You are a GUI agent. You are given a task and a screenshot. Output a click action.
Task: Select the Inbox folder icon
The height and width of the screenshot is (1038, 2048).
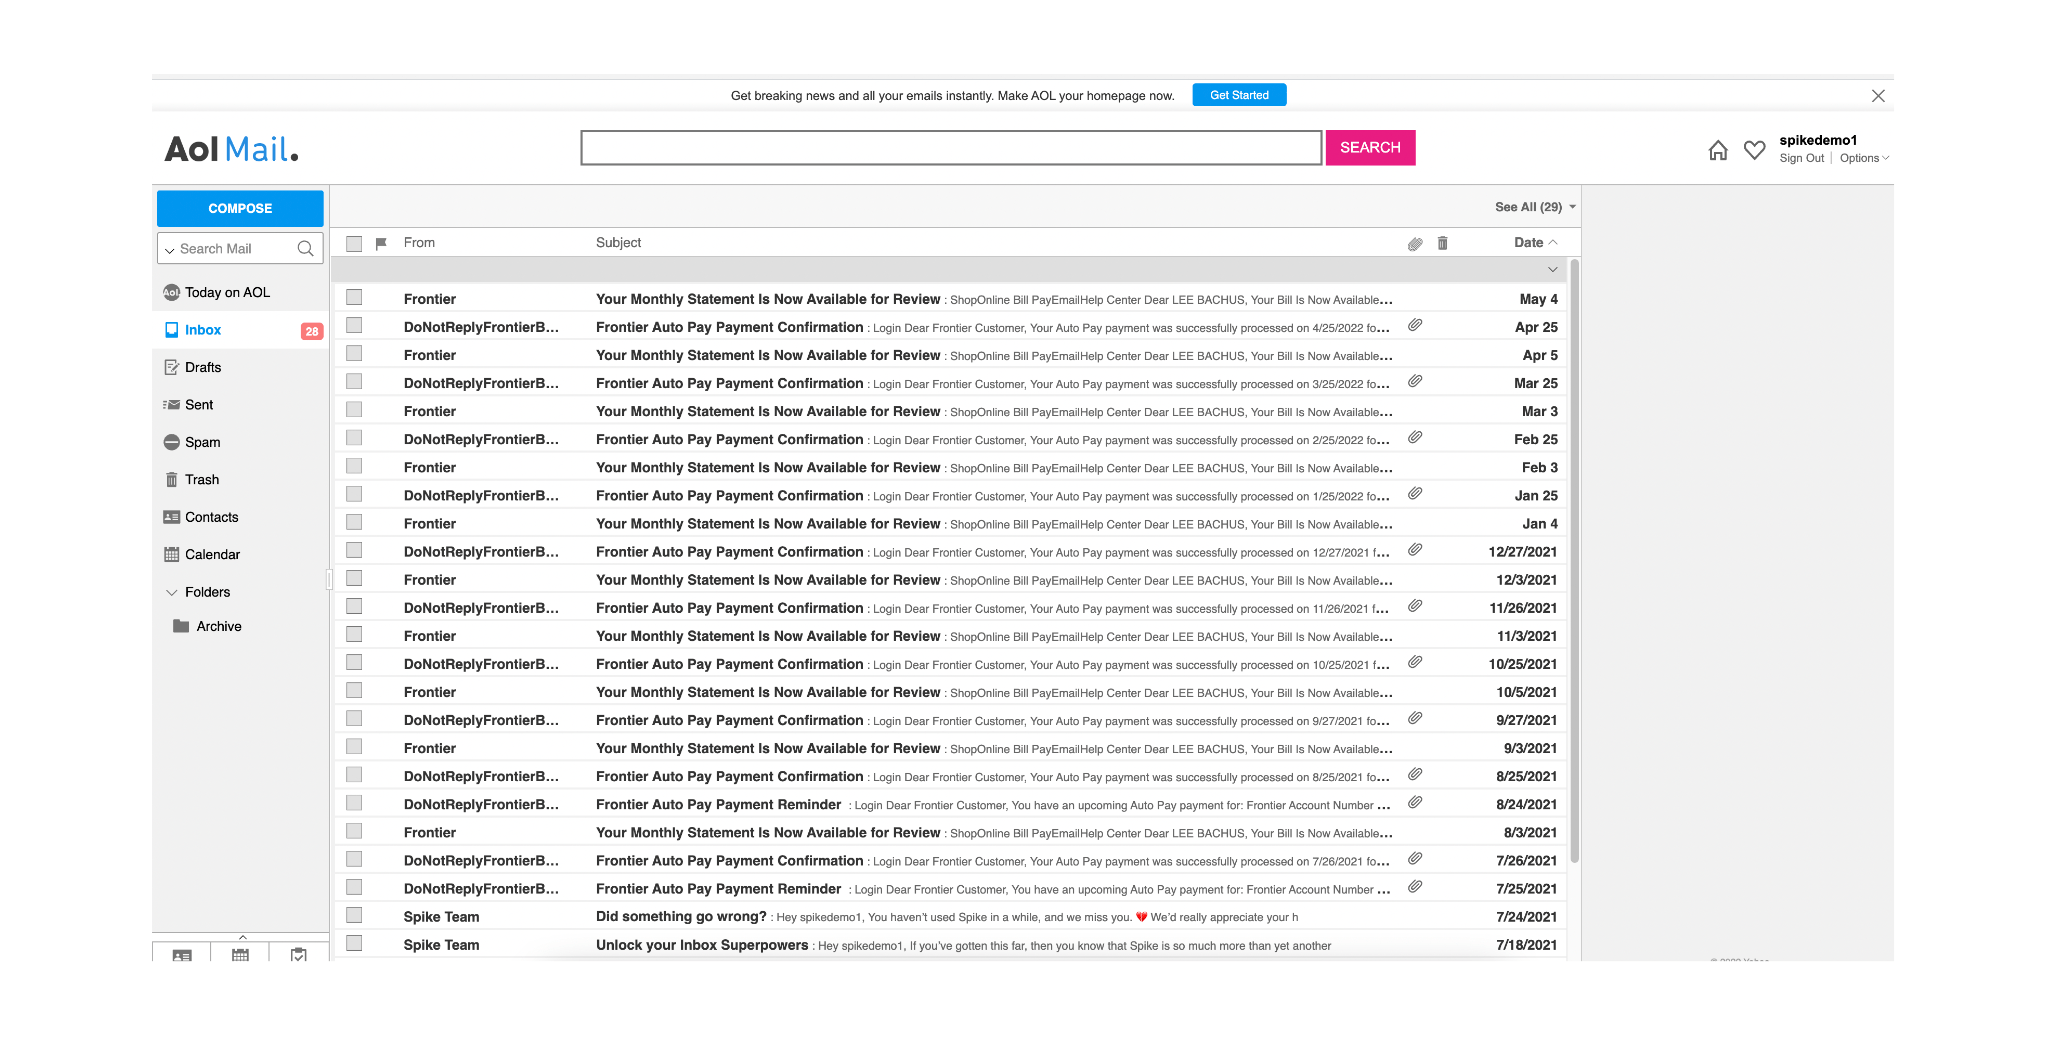(x=171, y=329)
